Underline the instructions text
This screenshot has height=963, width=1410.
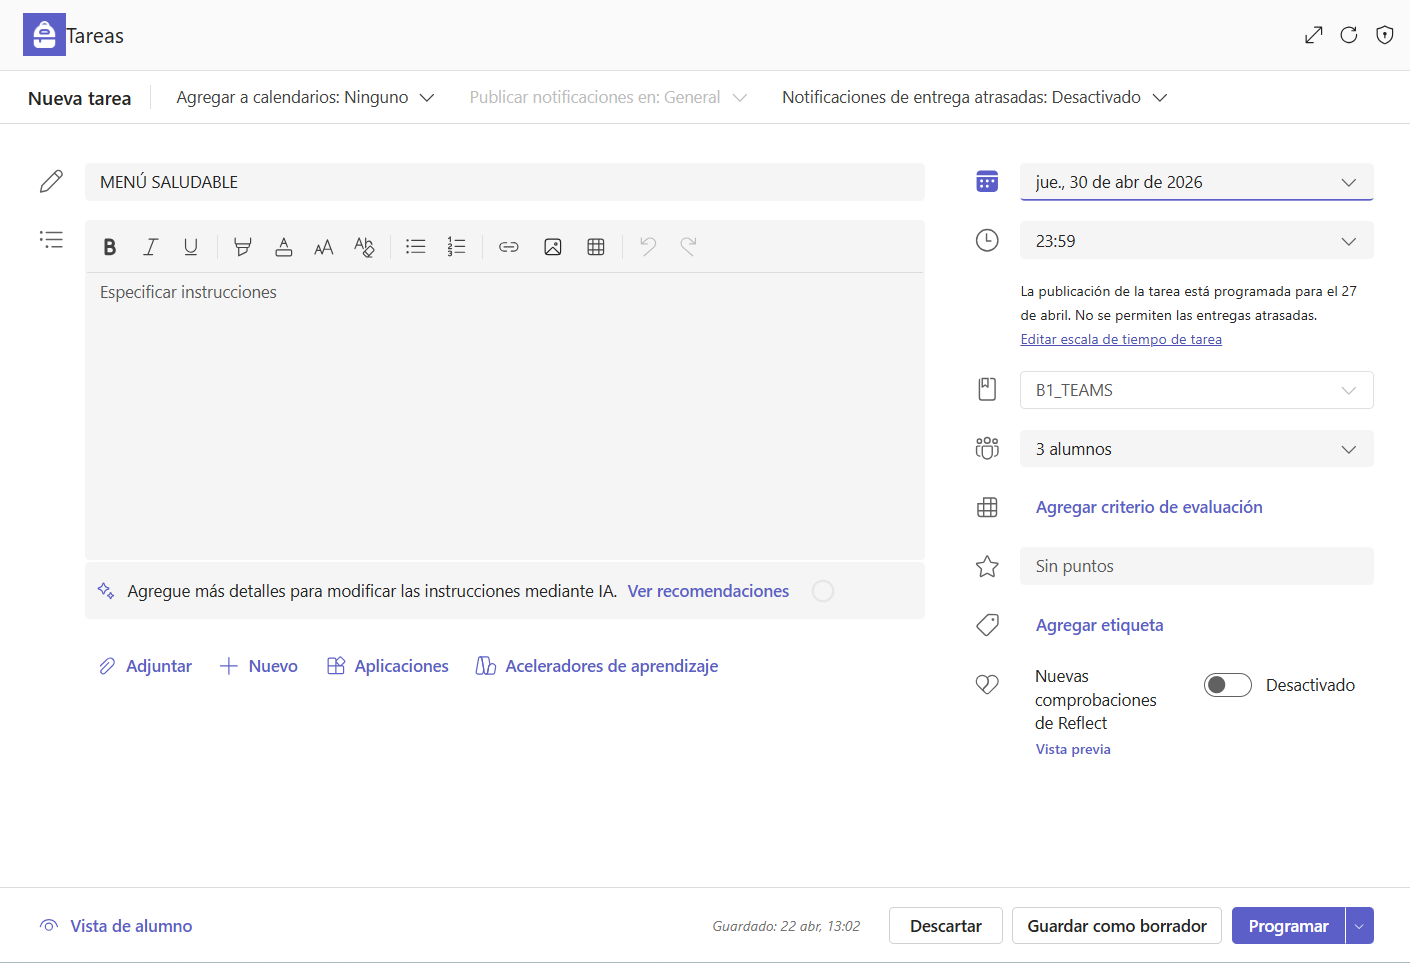(x=191, y=247)
